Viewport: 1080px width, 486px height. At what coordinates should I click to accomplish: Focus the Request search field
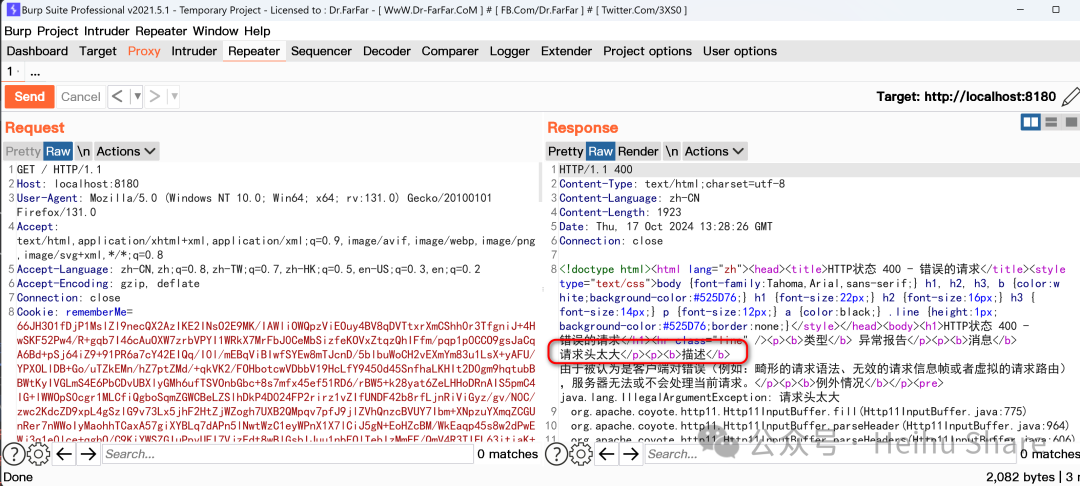(287, 454)
